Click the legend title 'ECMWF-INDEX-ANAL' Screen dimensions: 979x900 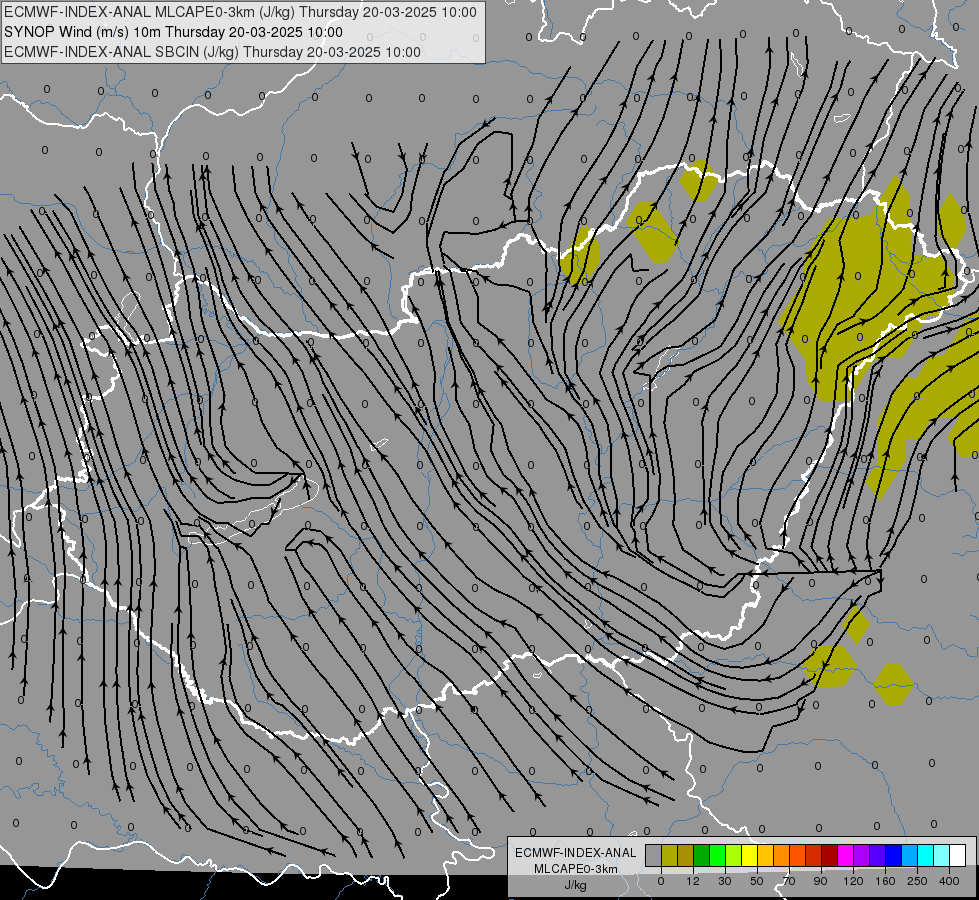pyautogui.click(x=575, y=853)
